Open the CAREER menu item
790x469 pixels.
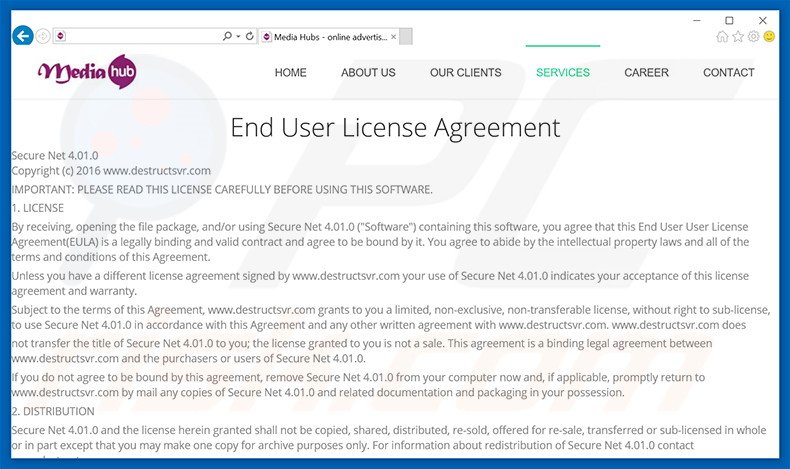tap(646, 73)
